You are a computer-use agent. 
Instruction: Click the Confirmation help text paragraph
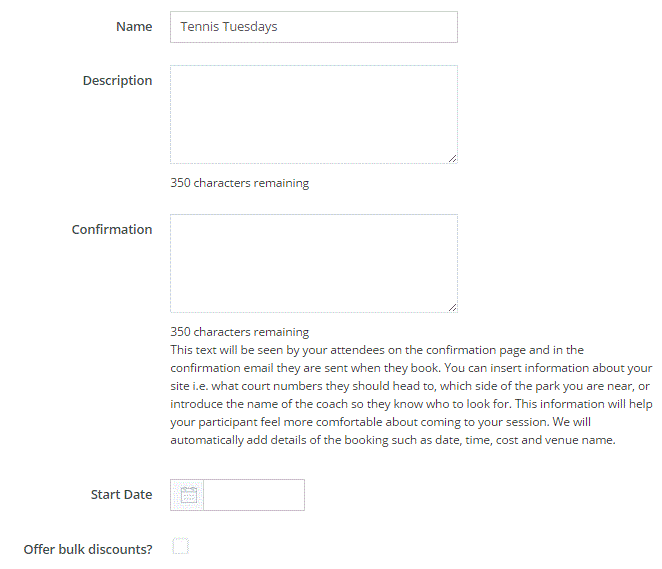tap(410, 395)
